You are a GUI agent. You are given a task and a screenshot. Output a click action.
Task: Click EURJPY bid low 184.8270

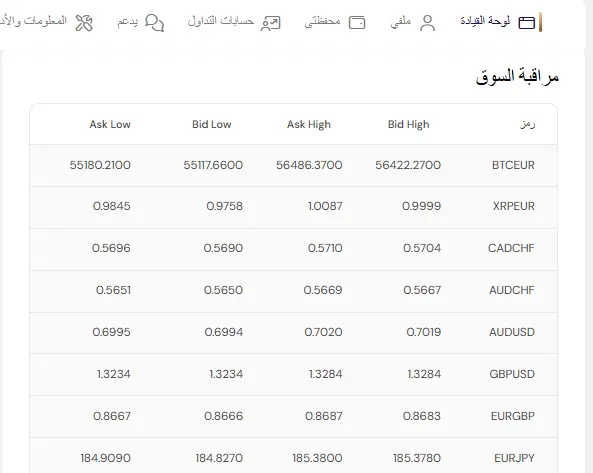[x=219, y=458]
